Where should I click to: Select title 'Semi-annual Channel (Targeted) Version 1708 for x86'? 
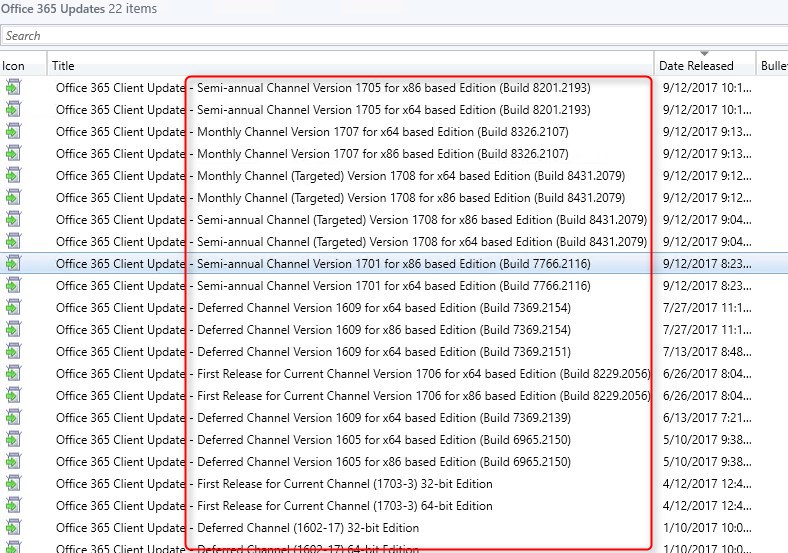tap(351, 220)
